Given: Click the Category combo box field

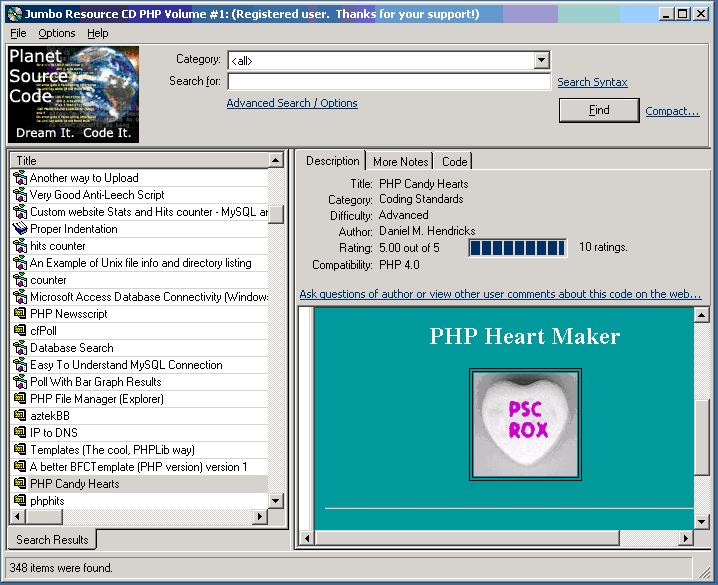Looking at the screenshot, I should click(x=389, y=60).
